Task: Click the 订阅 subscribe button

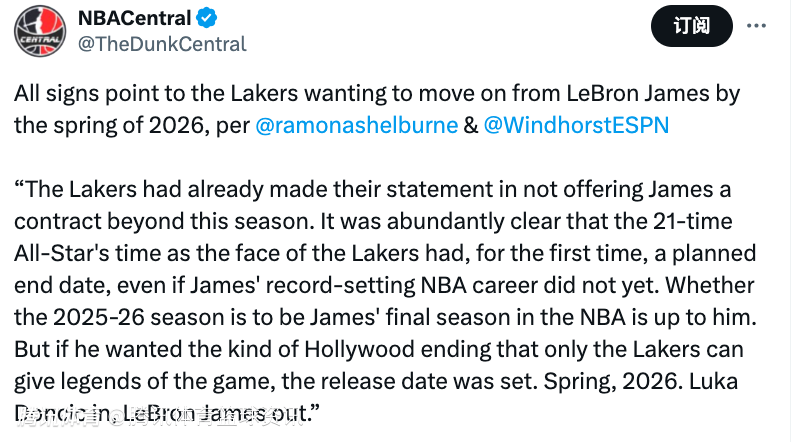Action: (692, 26)
